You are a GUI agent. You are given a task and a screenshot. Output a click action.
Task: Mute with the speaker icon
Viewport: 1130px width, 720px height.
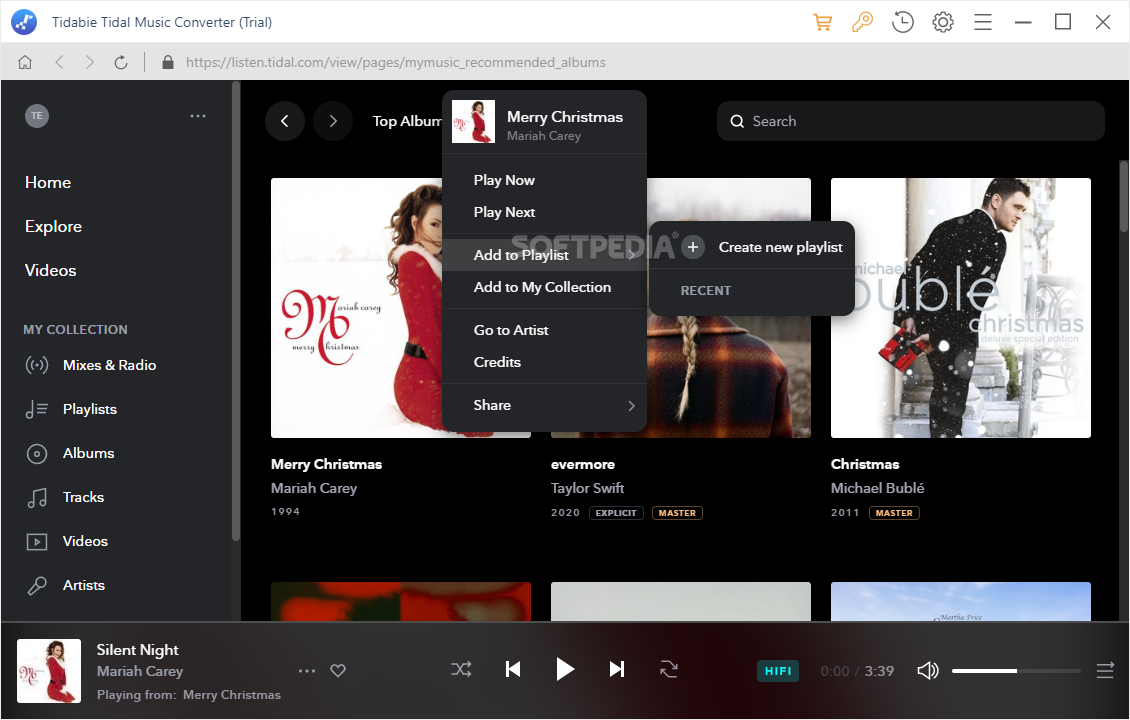(927, 671)
